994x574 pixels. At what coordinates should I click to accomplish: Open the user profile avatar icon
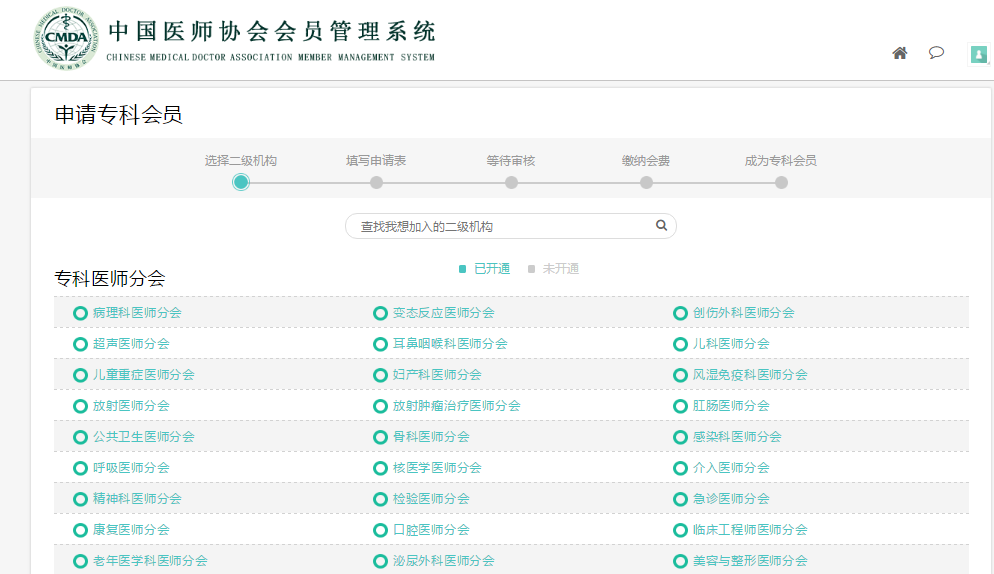[979, 55]
